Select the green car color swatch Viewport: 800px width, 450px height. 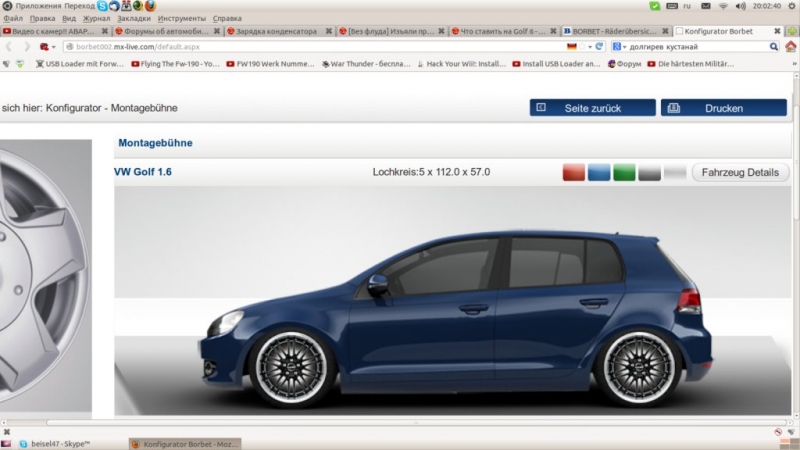coord(624,172)
